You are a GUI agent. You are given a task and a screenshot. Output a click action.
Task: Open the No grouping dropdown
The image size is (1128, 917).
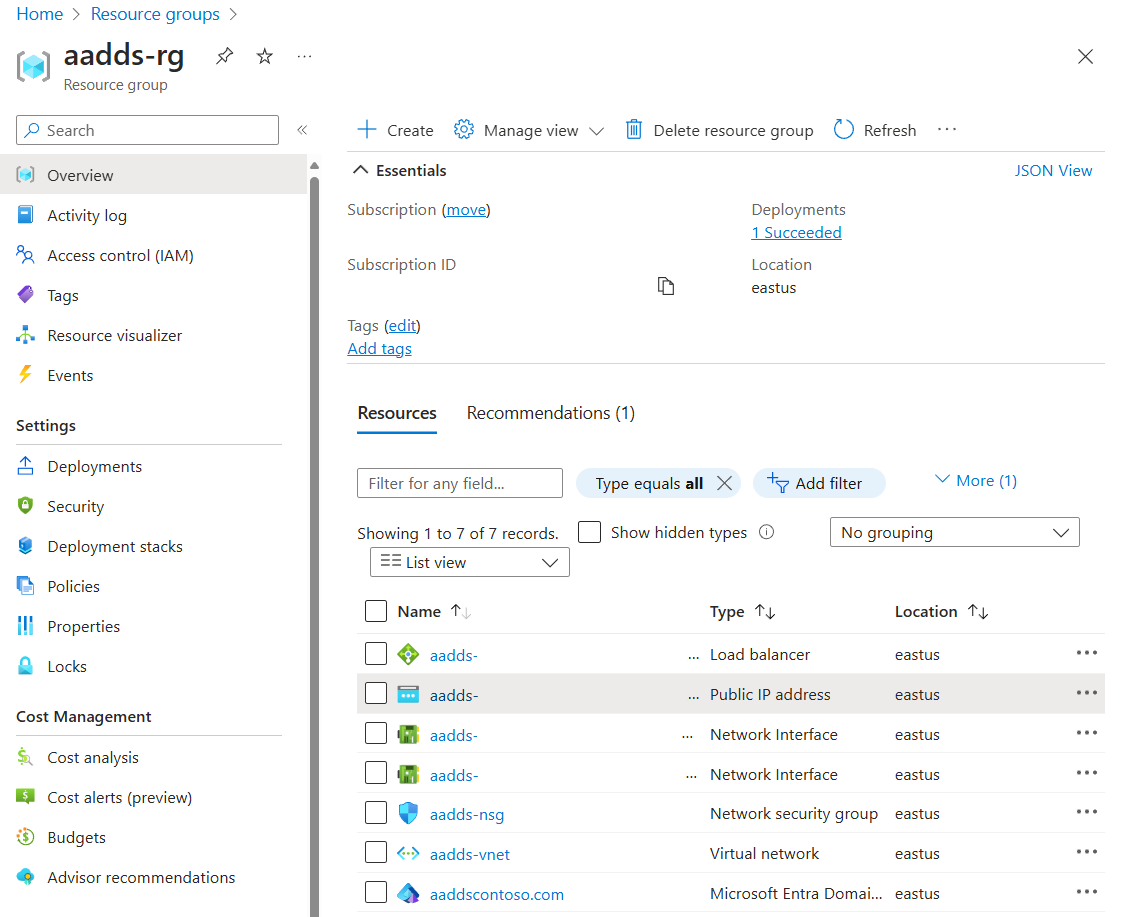(954, 532)
